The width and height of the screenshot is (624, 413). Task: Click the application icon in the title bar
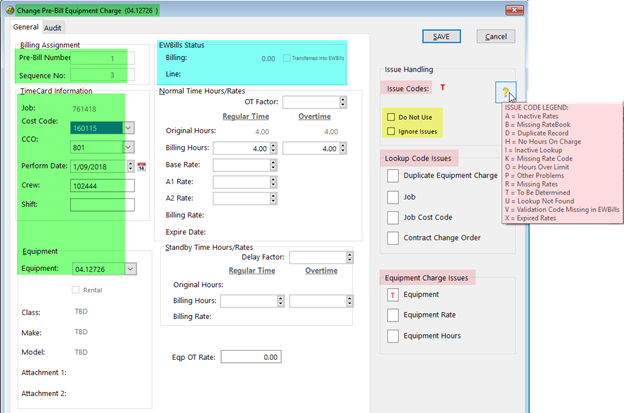click(10, 10)
